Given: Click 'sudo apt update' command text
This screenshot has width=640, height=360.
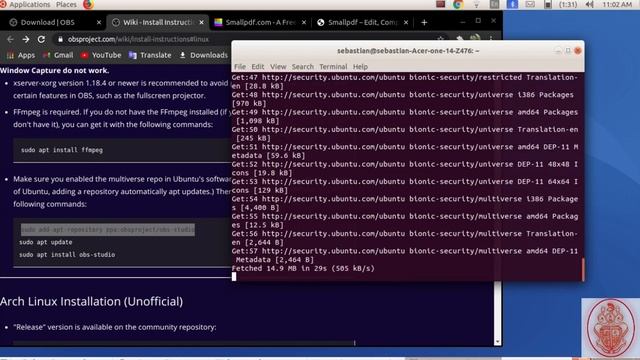Looking at the screenshot, I should pyautogui.click(x=46, y=242).
